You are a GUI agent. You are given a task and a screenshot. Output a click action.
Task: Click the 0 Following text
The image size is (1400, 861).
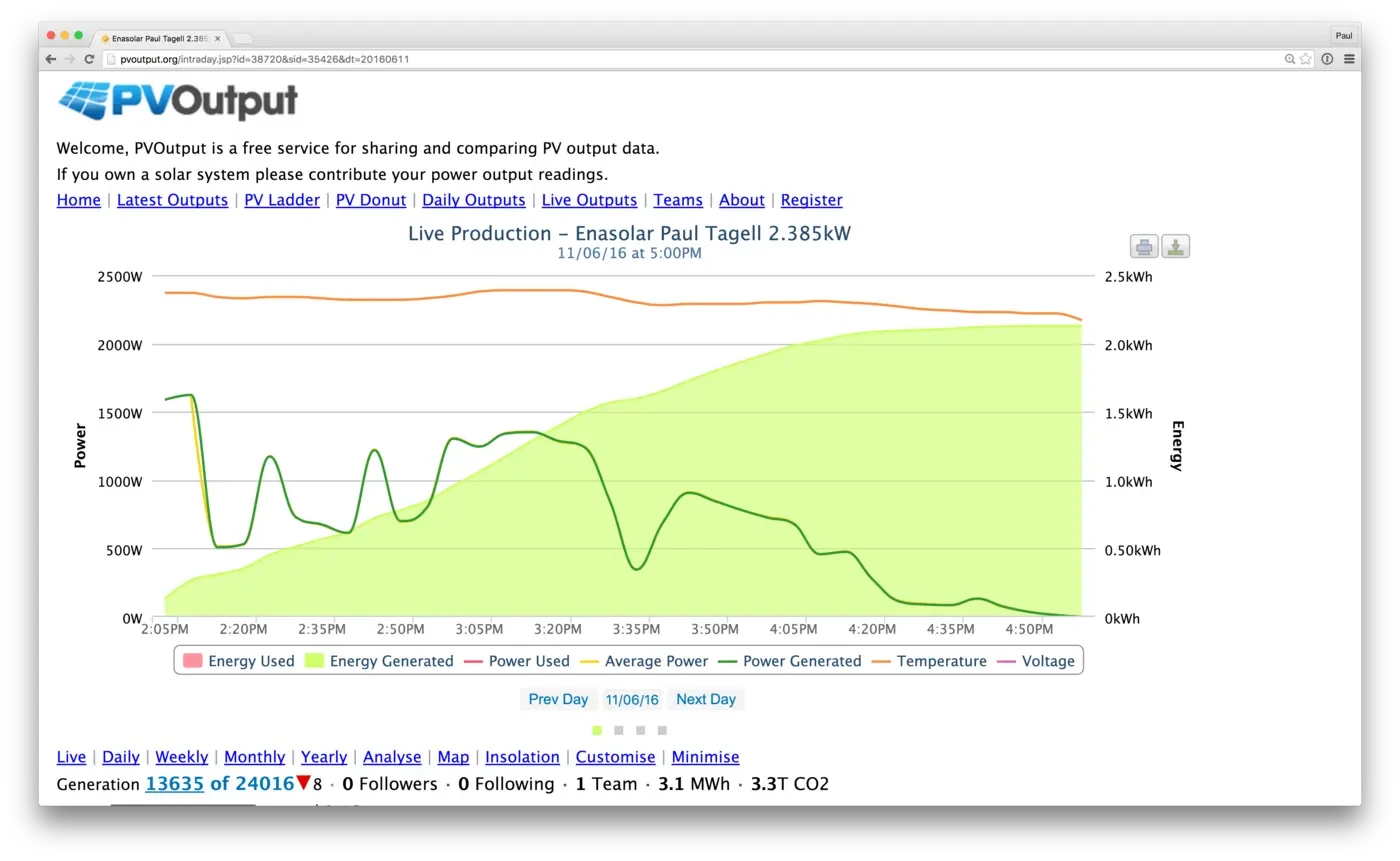tap(506, 784)
